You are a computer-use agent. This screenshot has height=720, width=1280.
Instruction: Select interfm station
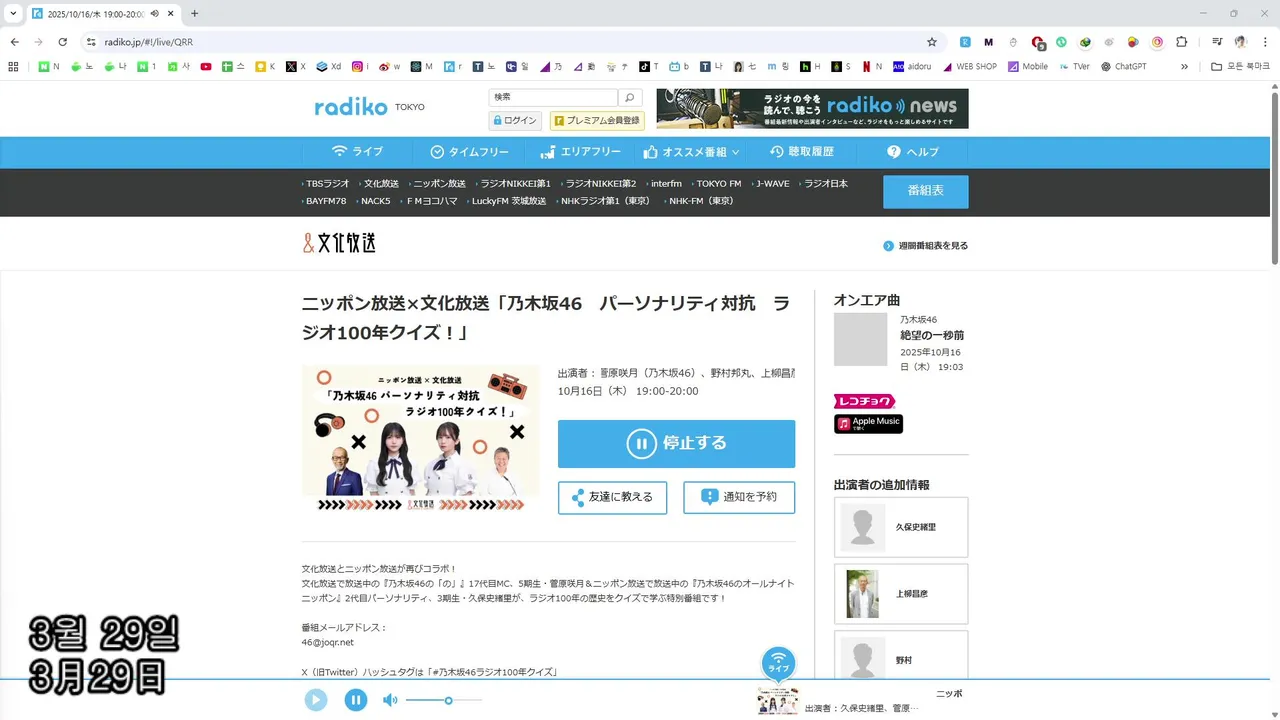click(x=665, y=184)
